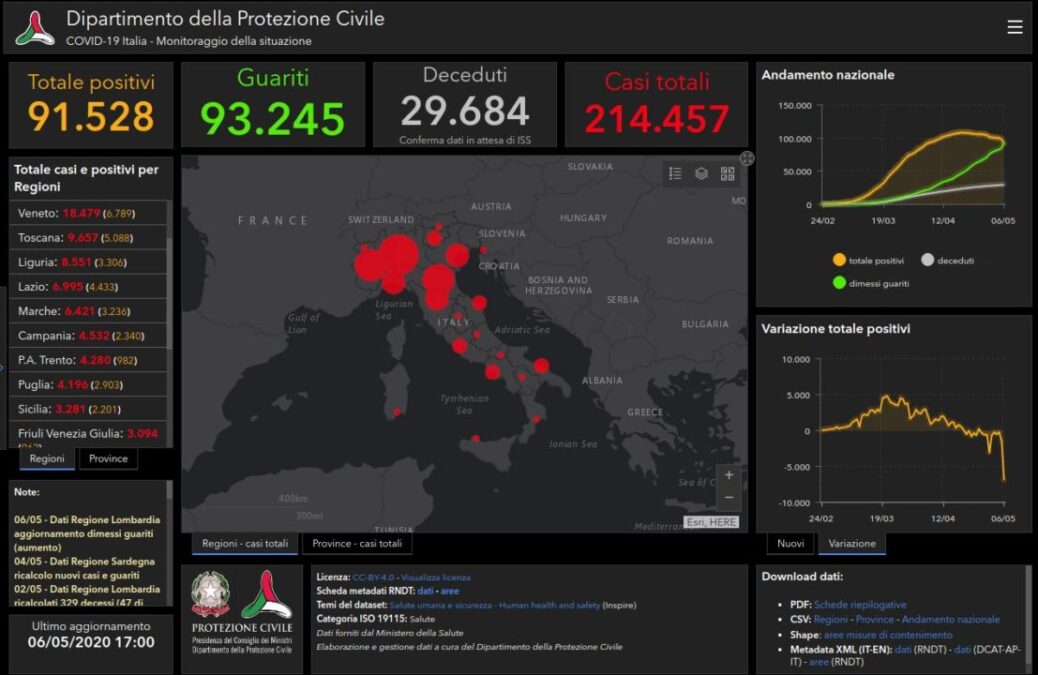Viewport: 1038px width, 675px height.
Task: Expand the map to fullscreen
Action: 747,158
